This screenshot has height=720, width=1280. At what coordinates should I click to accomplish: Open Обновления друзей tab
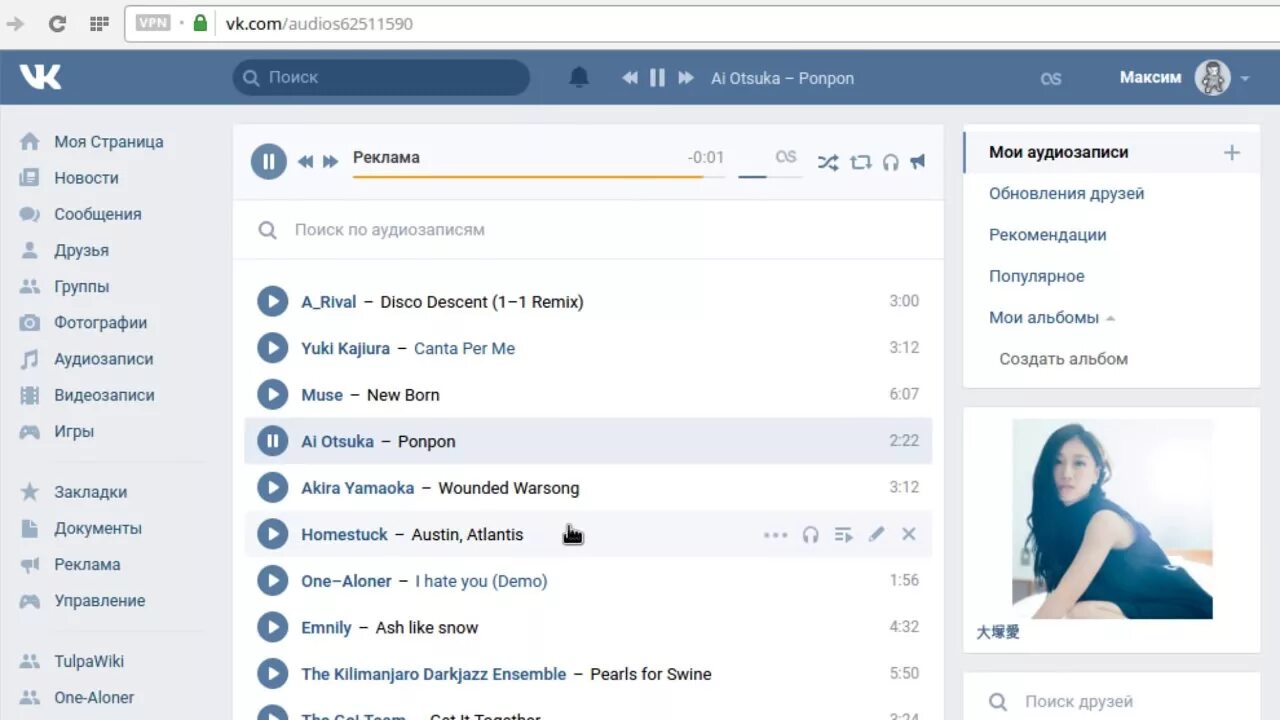point(1067,193)
